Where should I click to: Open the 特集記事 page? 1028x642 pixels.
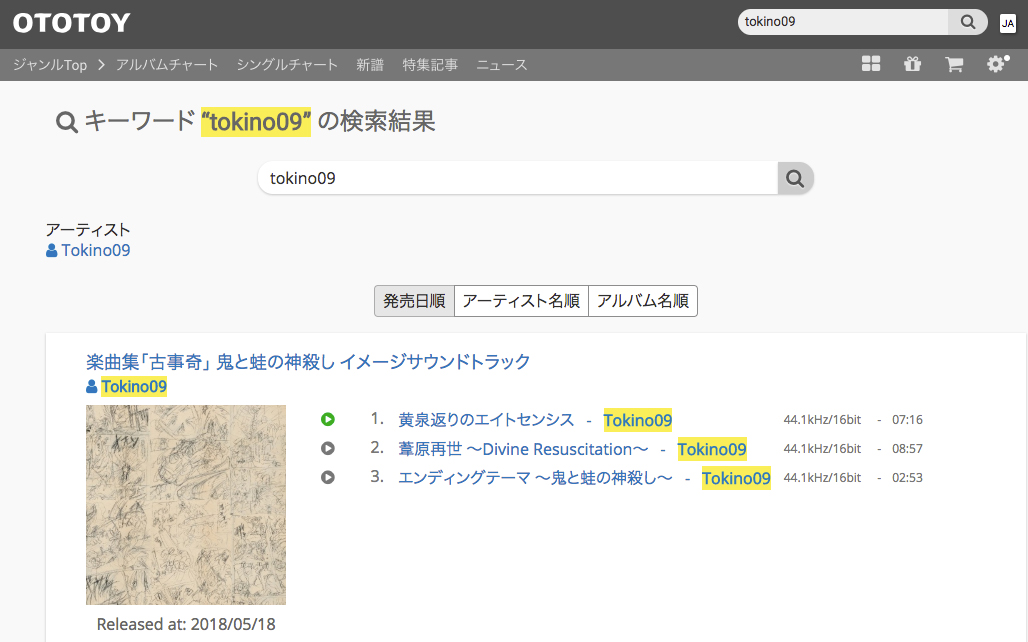[x=430, y=65]
